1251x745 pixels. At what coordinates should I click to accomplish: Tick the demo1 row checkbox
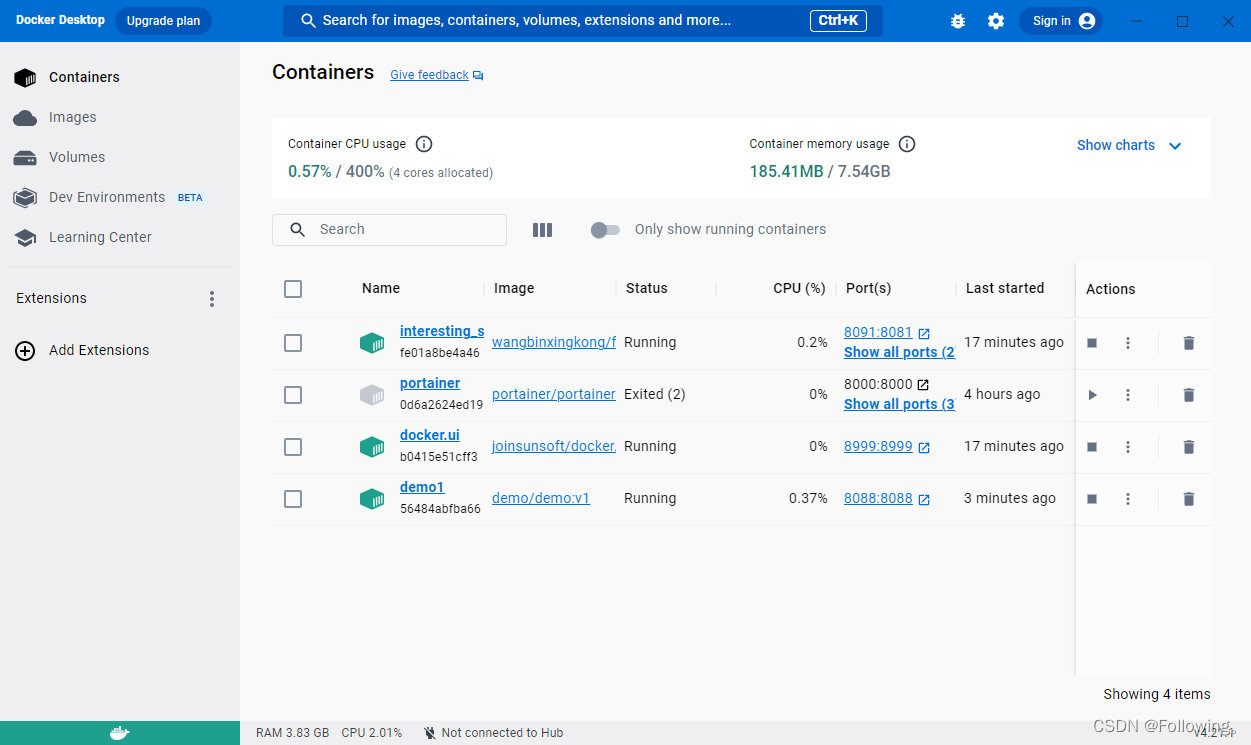point(293,499)
